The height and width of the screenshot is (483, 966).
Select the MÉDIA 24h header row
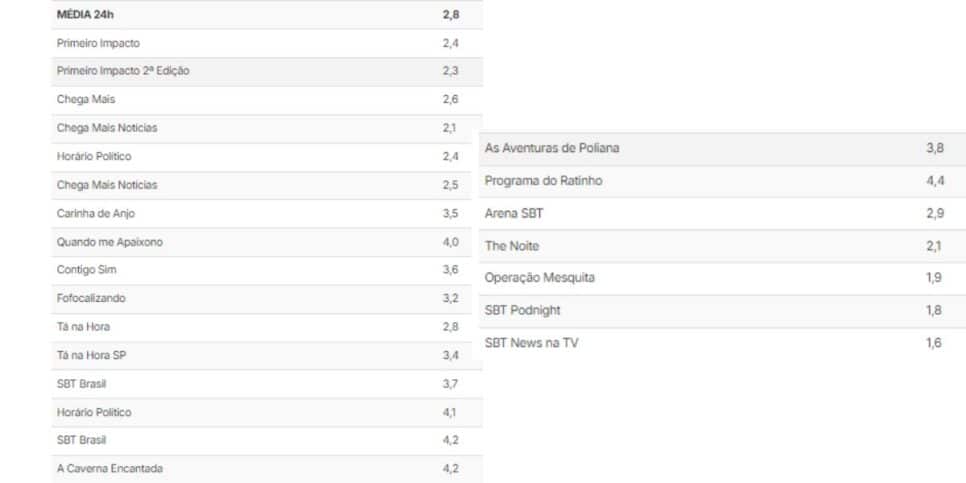(267, 15)
